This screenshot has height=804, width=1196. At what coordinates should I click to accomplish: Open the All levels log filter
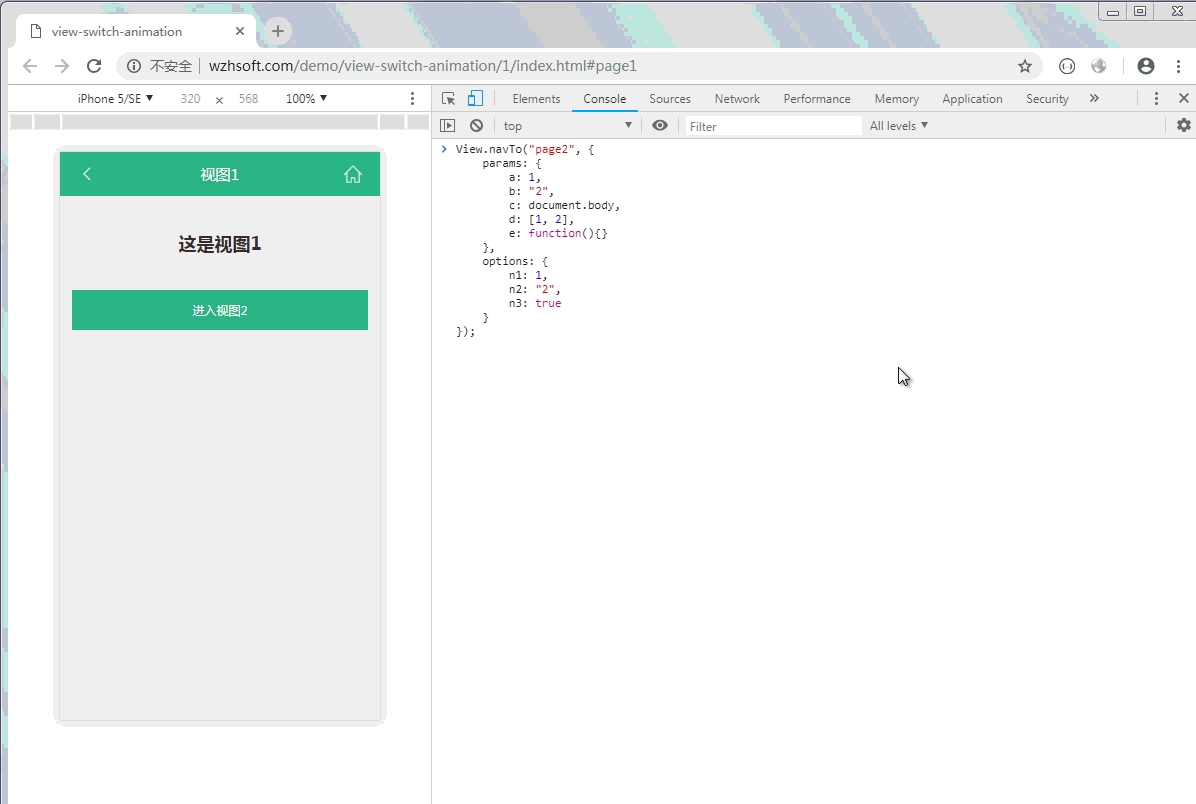point(898,125)
